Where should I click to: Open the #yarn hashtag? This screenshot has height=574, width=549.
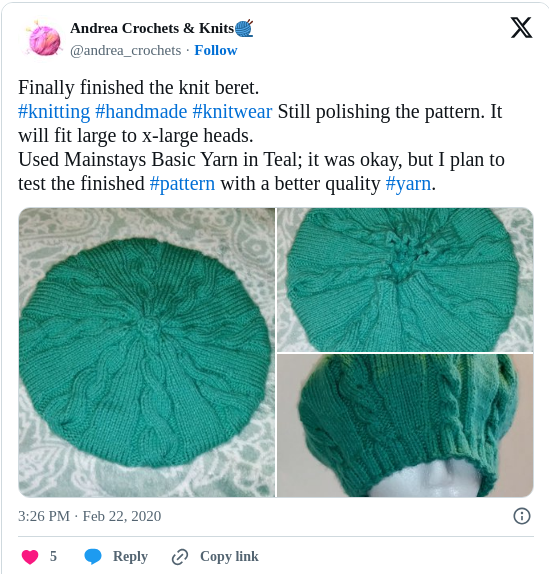click(x=408, y=183)
